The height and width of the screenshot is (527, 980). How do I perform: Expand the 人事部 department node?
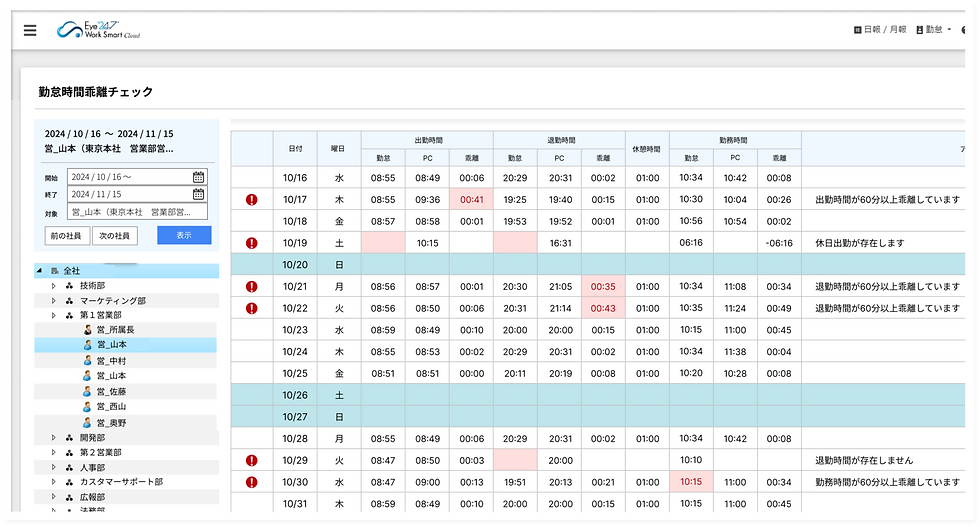[54, 467]
